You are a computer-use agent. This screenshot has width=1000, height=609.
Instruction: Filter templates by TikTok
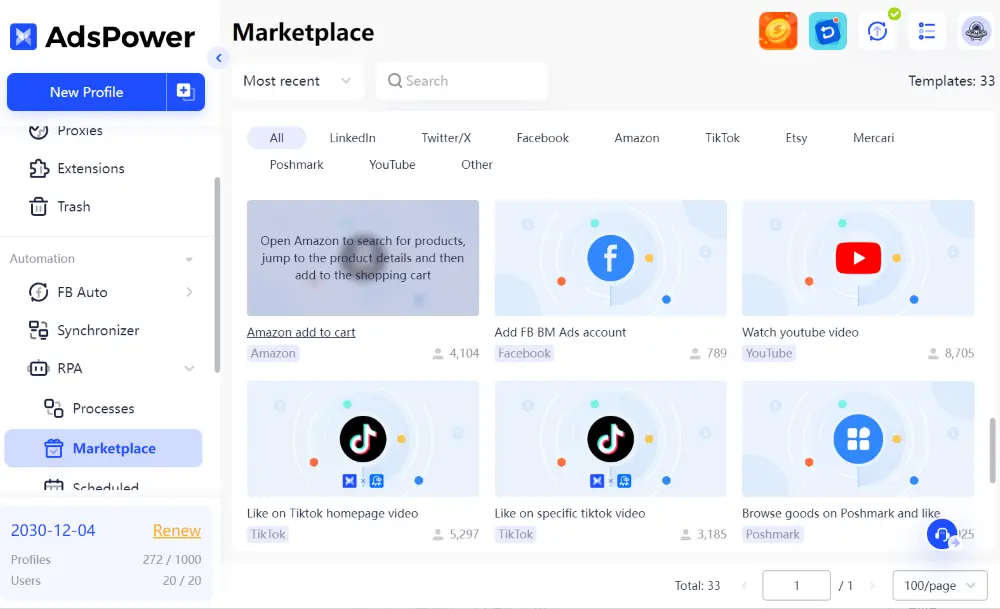click(723, 138)
